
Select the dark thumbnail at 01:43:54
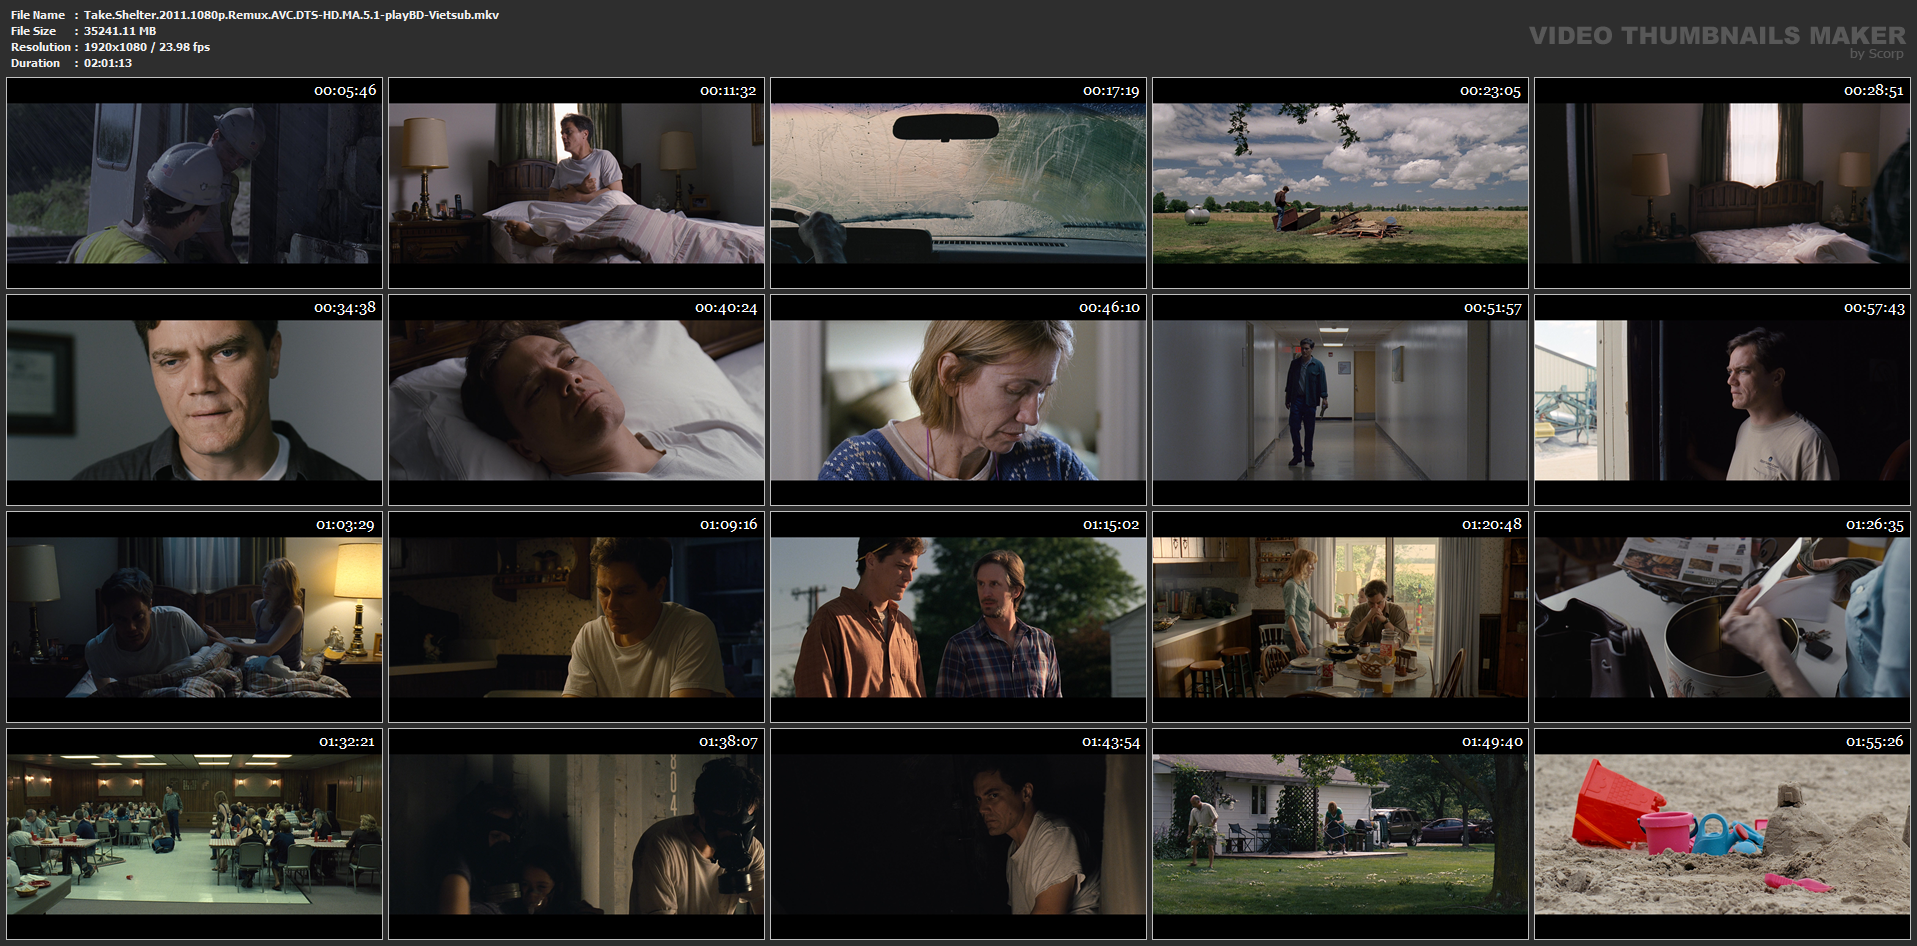958,834
